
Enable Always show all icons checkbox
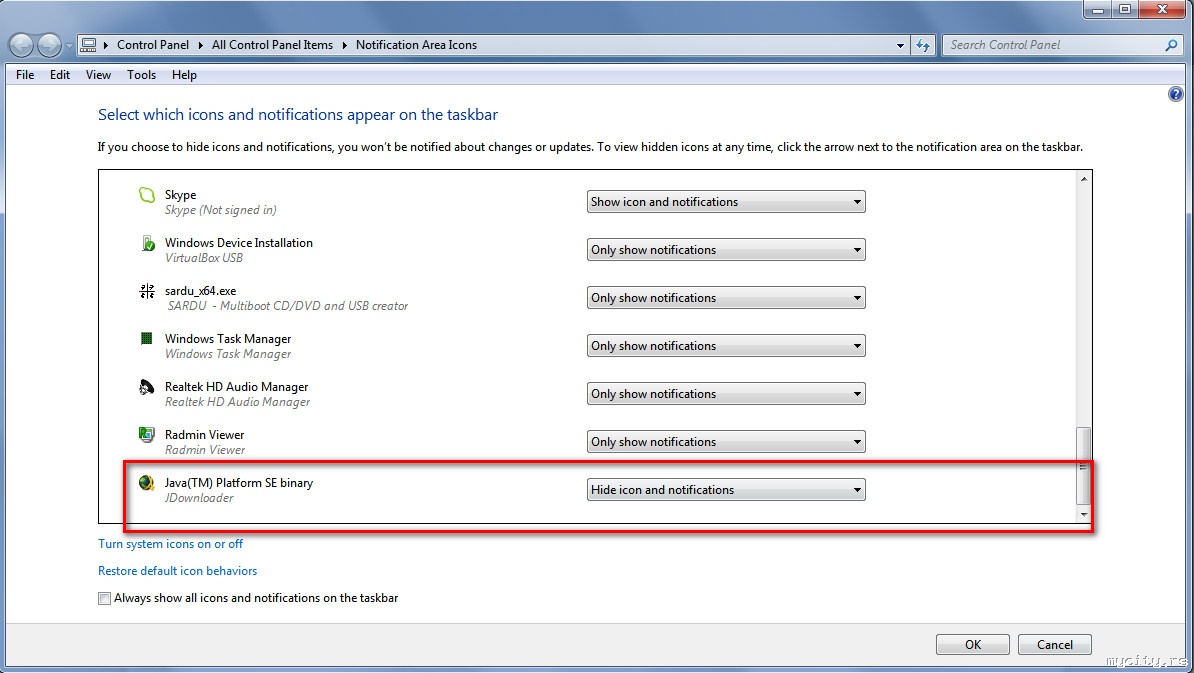[x=104, y=598]
